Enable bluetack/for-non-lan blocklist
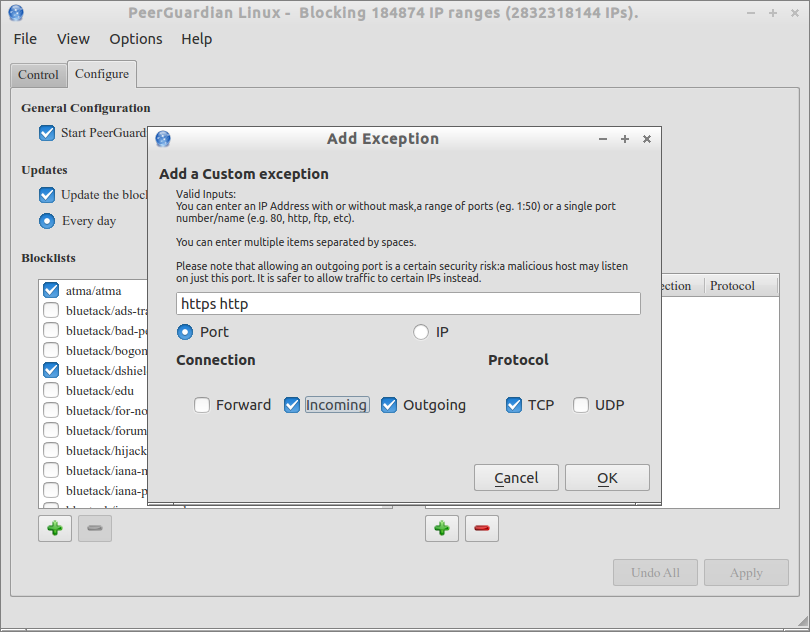 (x=51, y=410)
